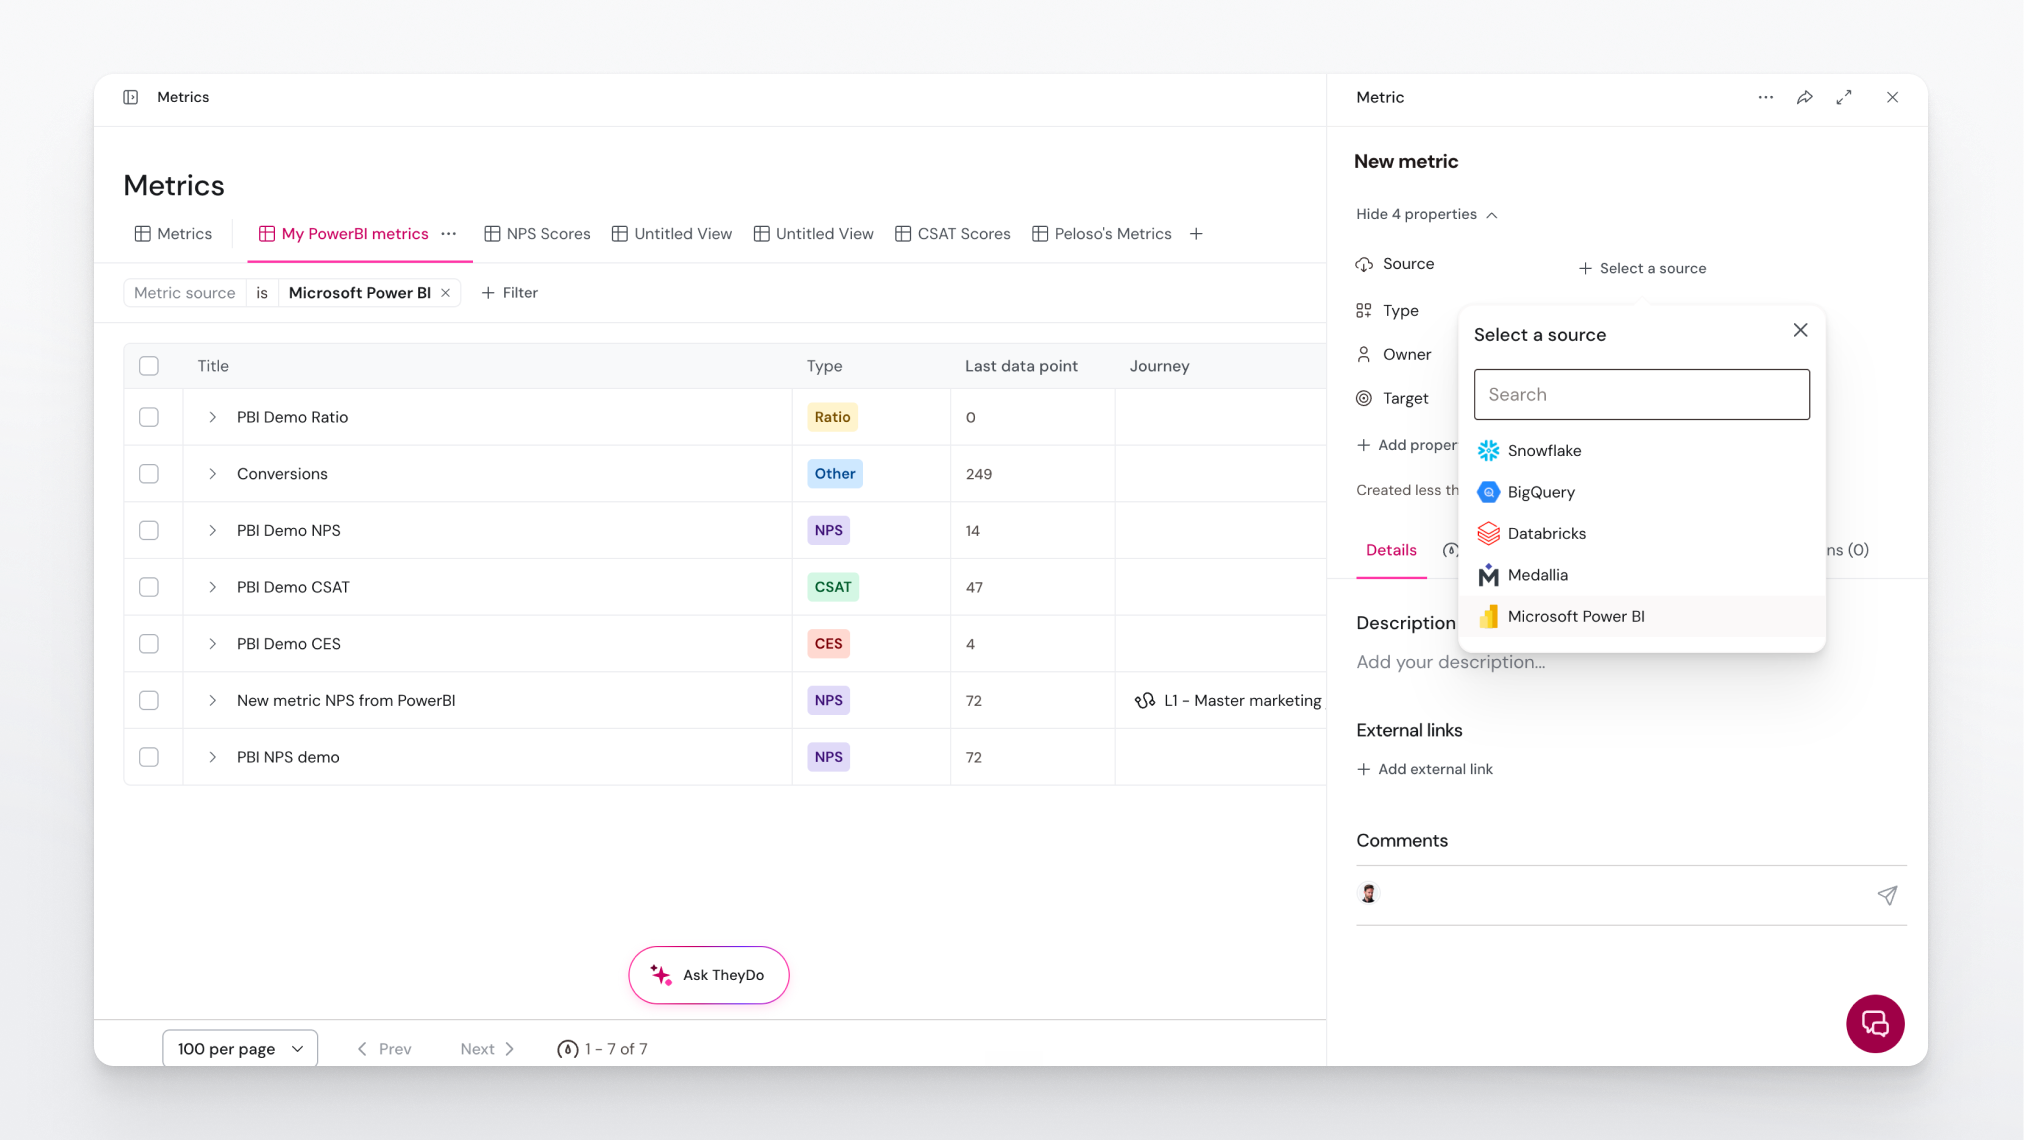Click the Type property icon
Viewport: 2024px width, 1140px height.
point(1364,311)
